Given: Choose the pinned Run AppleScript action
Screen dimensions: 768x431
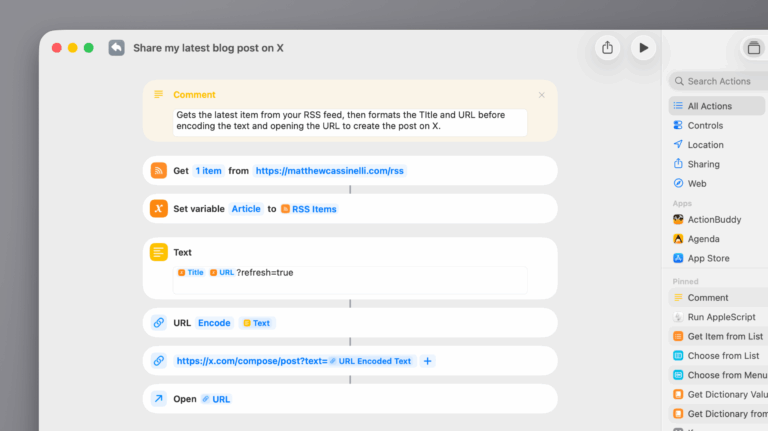Looking at the screenshot, I should point(721,317).
